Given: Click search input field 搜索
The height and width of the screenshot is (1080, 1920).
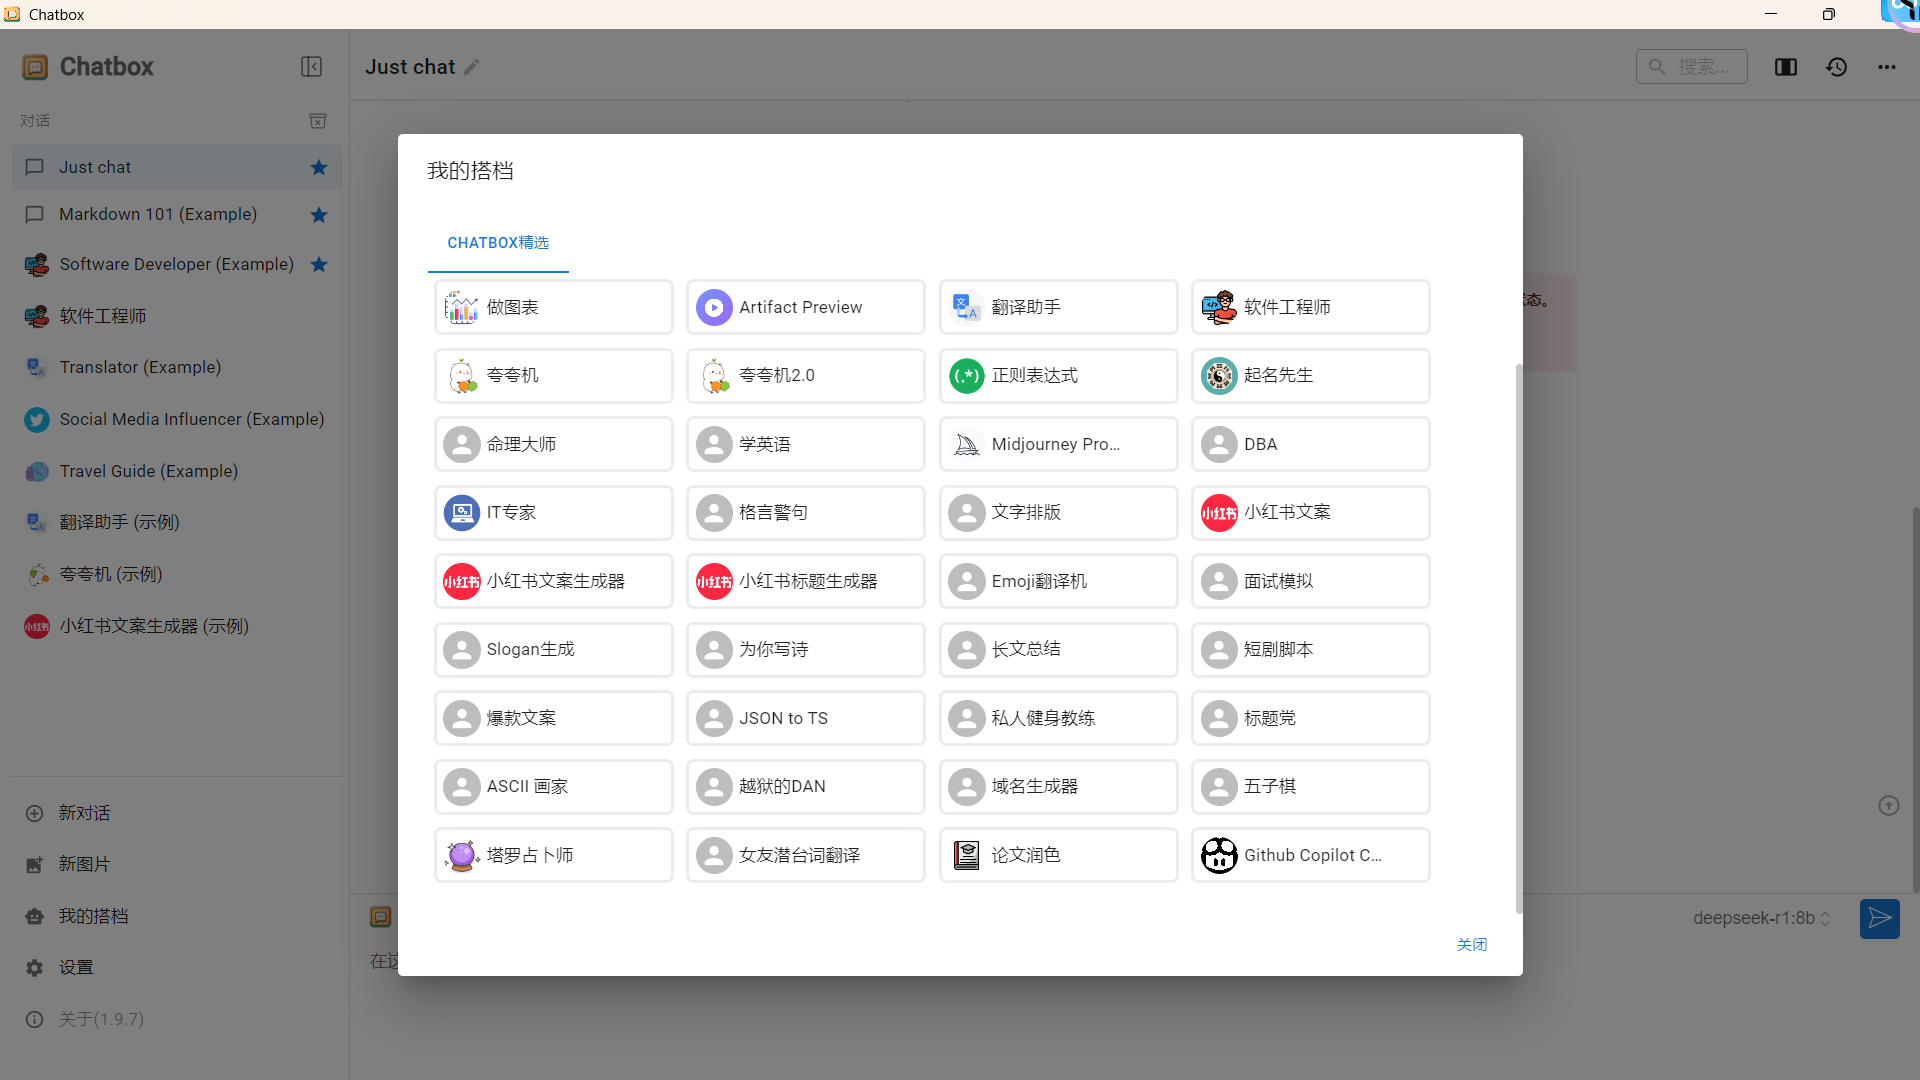Looking at the screenshot, I should click(1695, 67).
